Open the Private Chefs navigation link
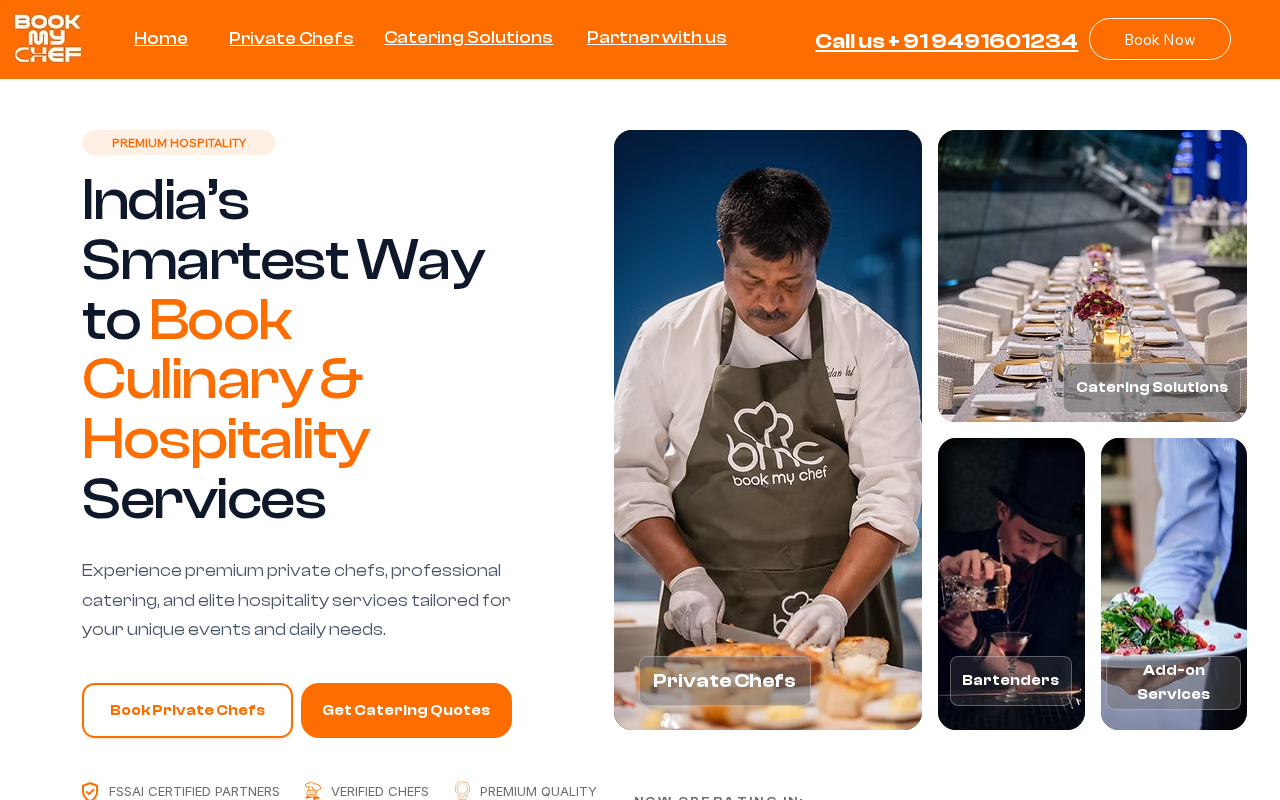The height and width of the screenshot is (800, 1280). (291, 39)
